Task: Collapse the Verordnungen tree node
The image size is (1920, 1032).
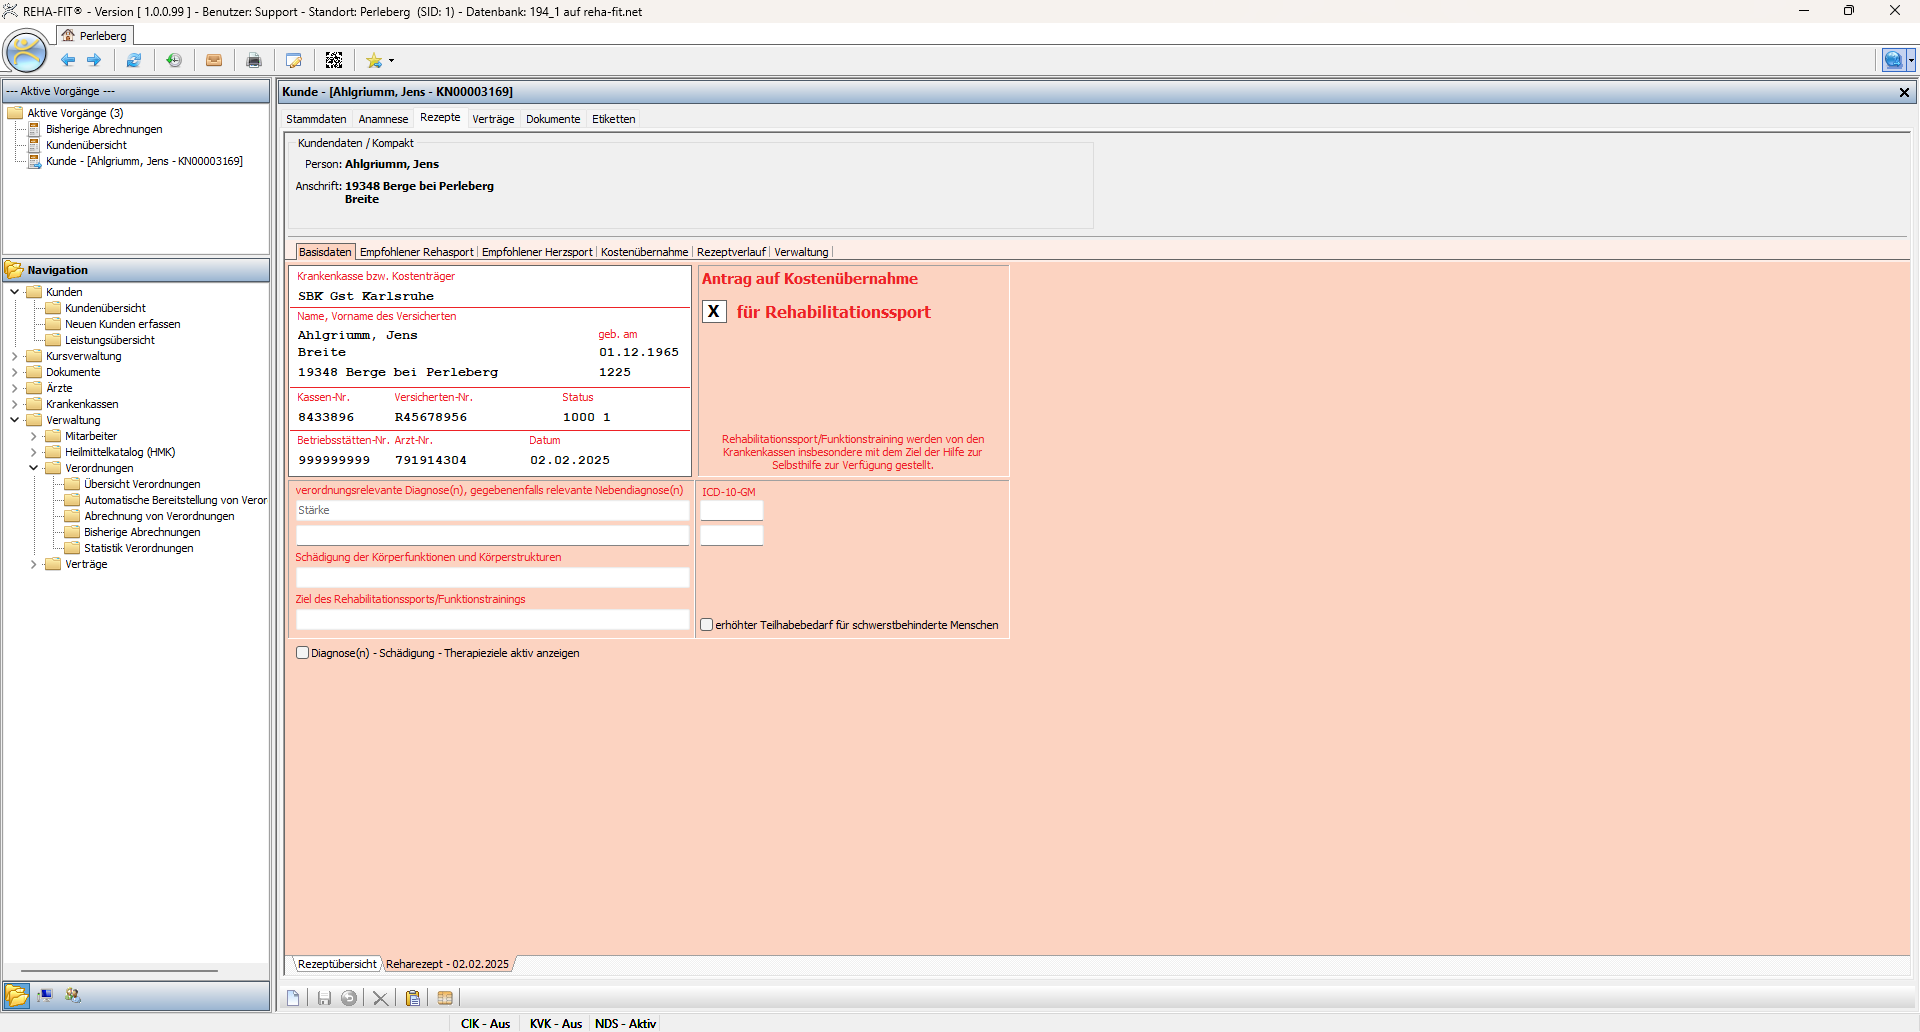Action: point(34,468)
